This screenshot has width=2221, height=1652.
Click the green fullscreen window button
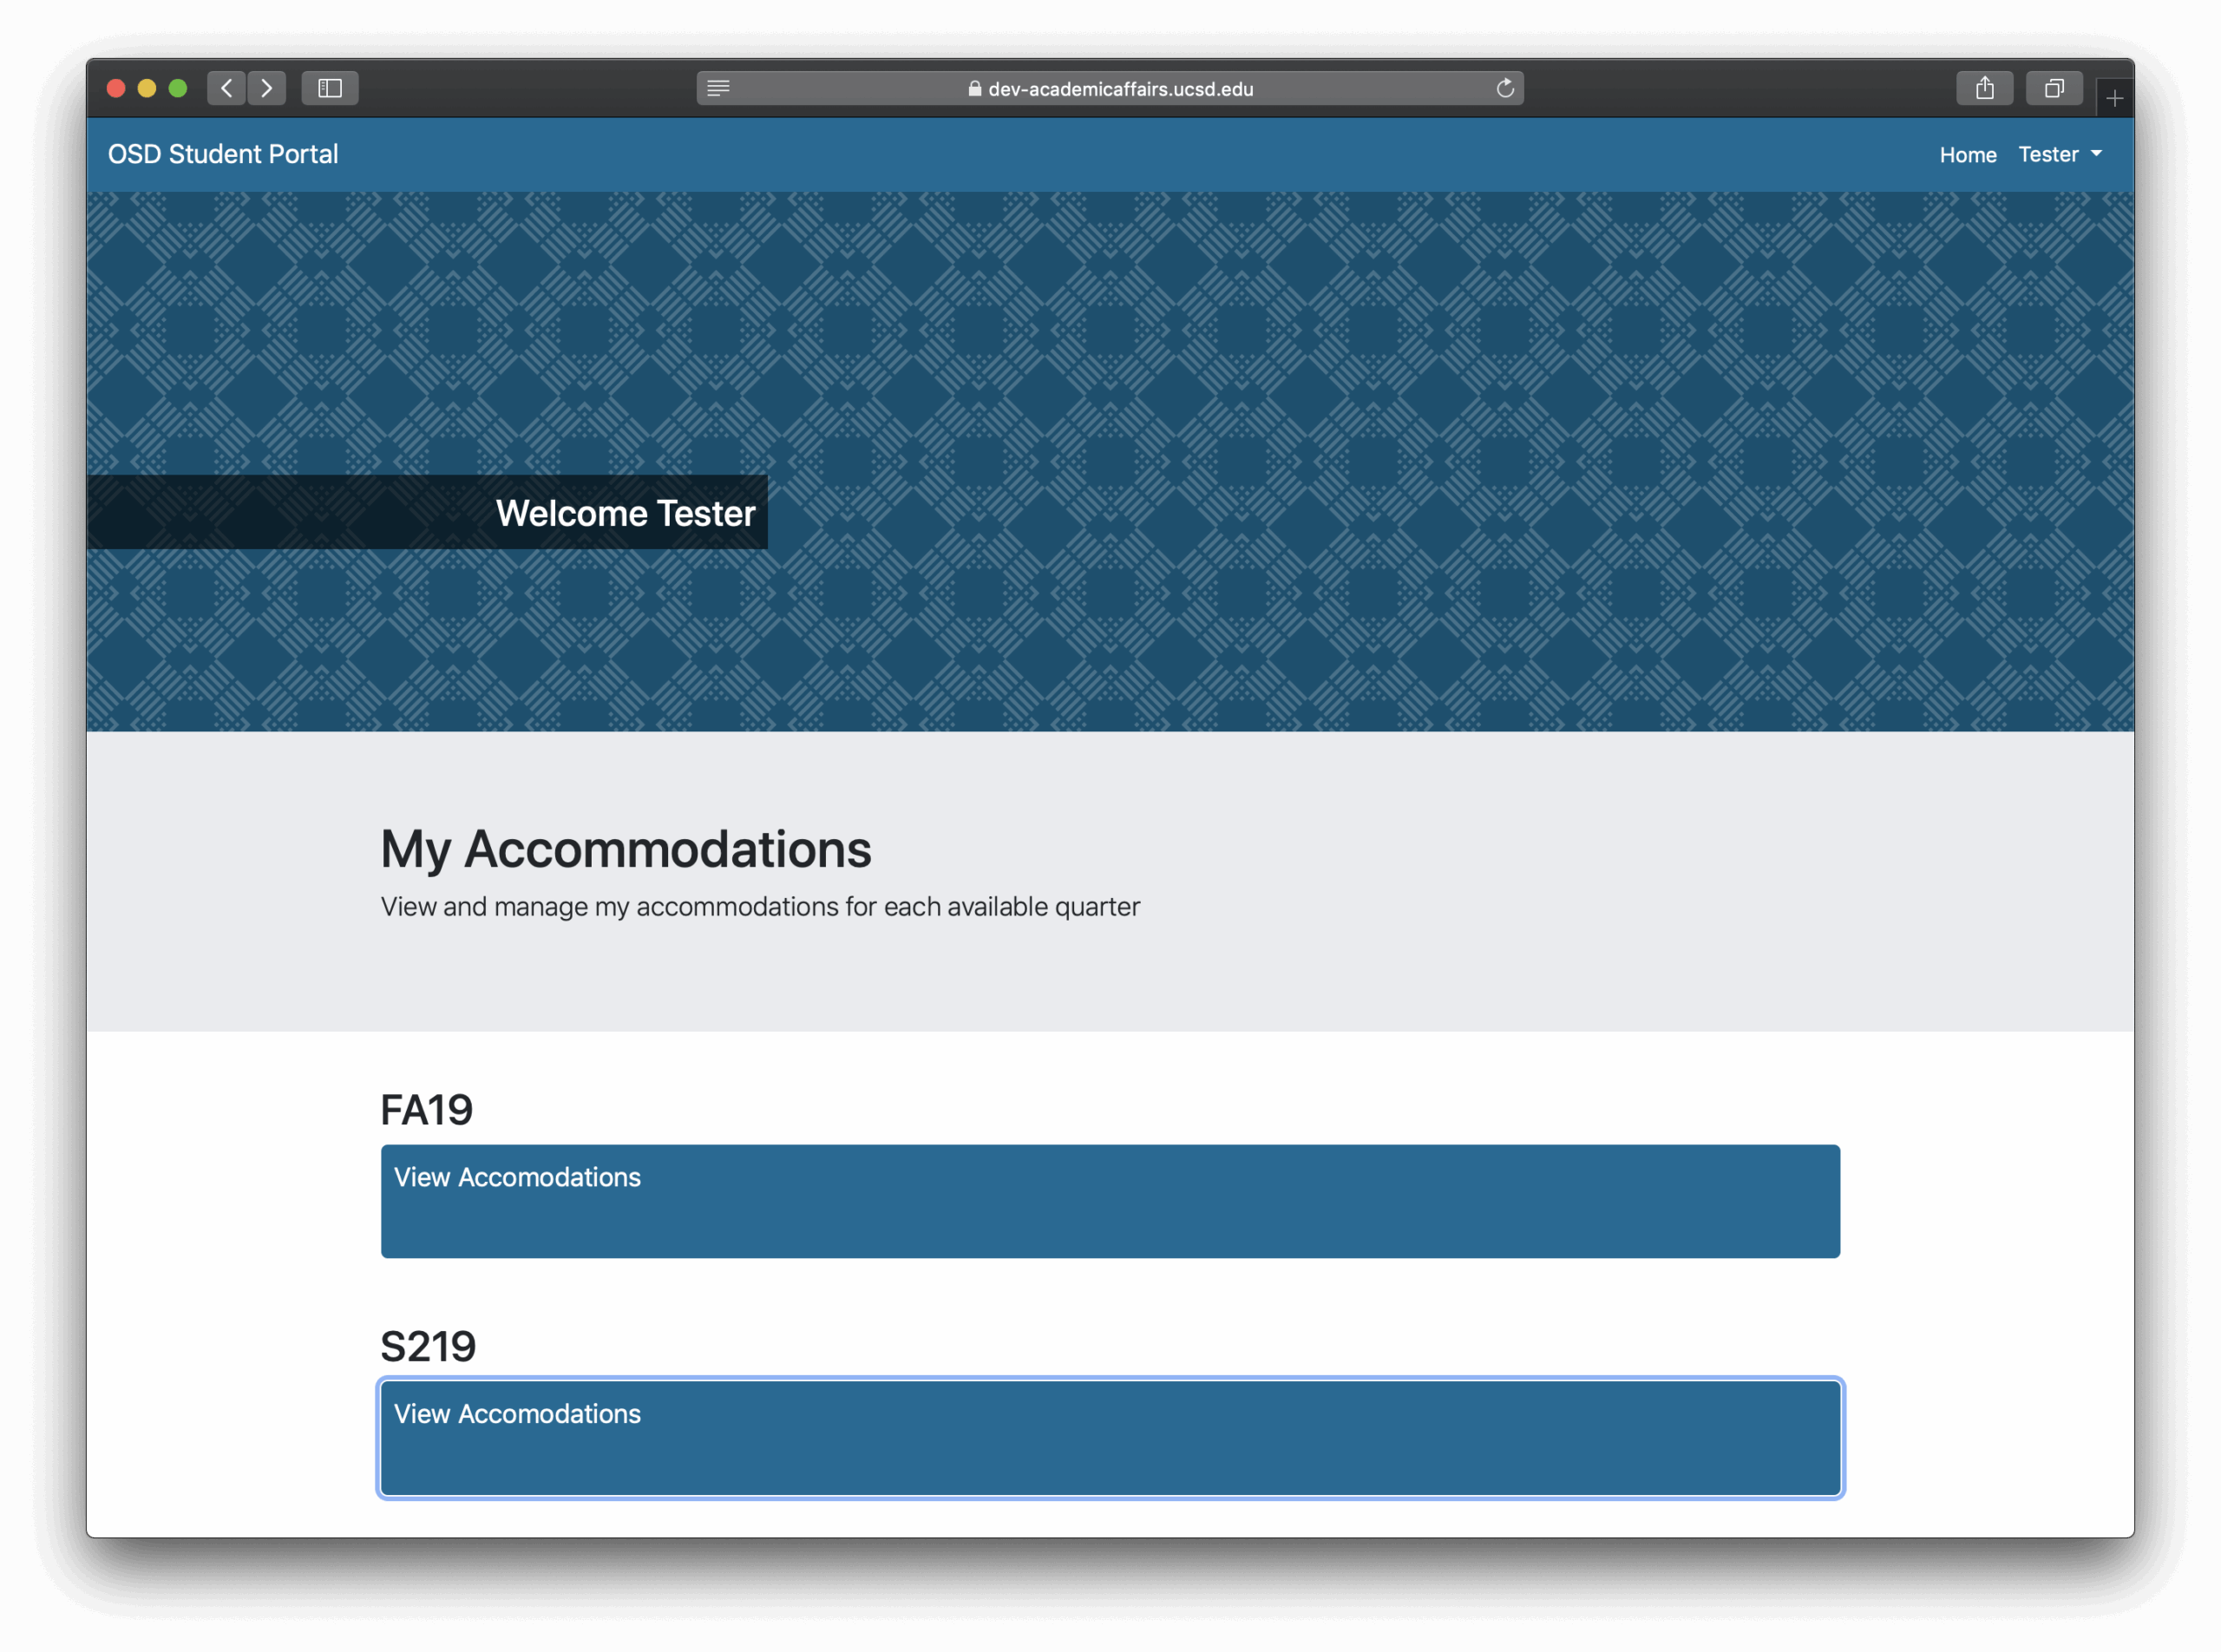[178, 88]
